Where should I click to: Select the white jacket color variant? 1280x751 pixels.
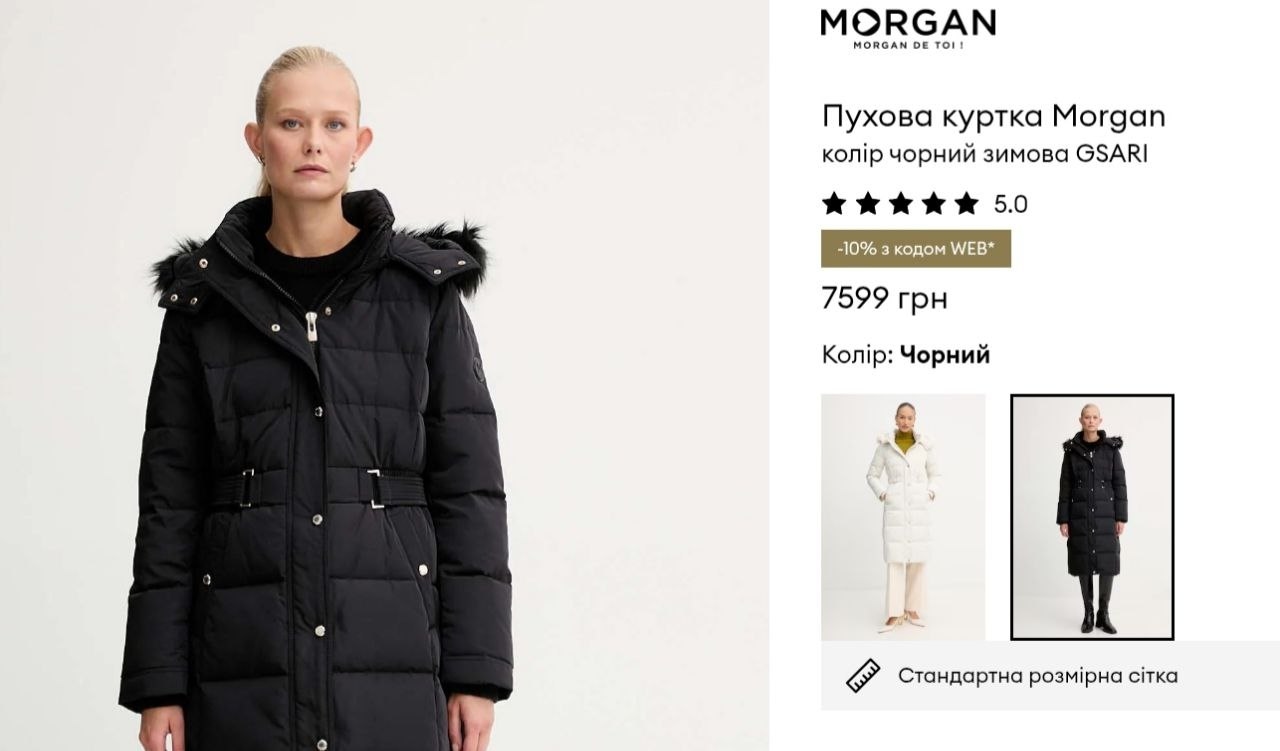pos(903,517)
